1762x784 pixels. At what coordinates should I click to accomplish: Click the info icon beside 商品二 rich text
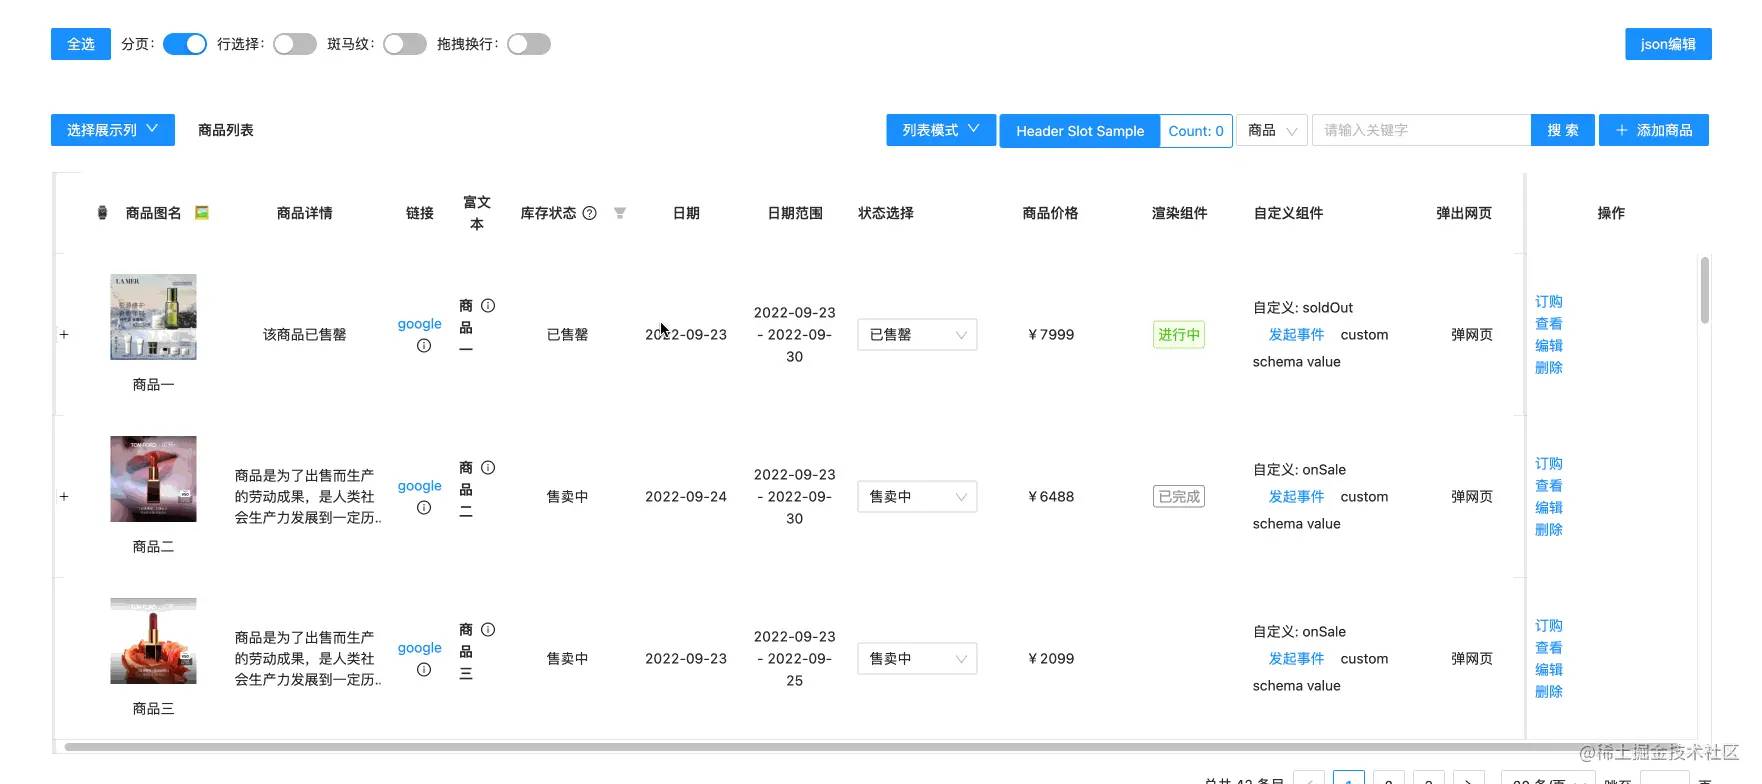pyautogui.click(x=488, y=468)
